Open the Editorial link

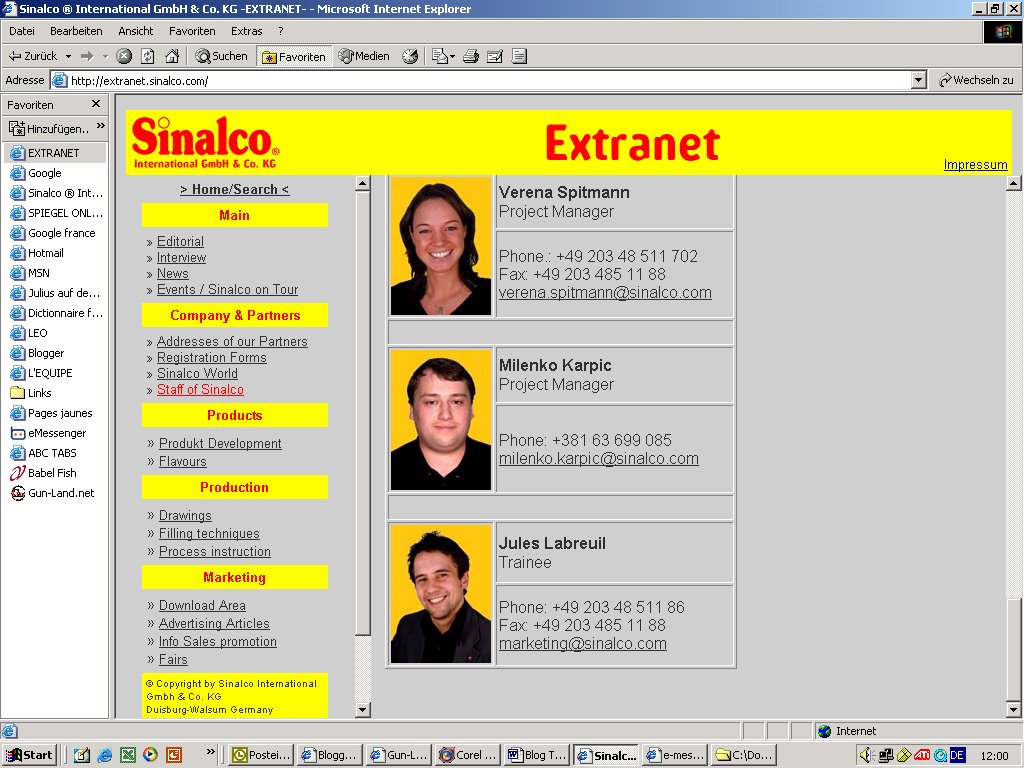click(x=180, y=241)
